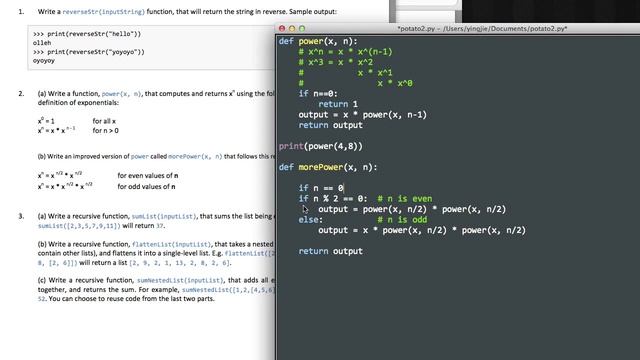Click 'output = x * power(x, n/2)' odd-case line
This screenshot has width=640, height=360.
[422, 231]
